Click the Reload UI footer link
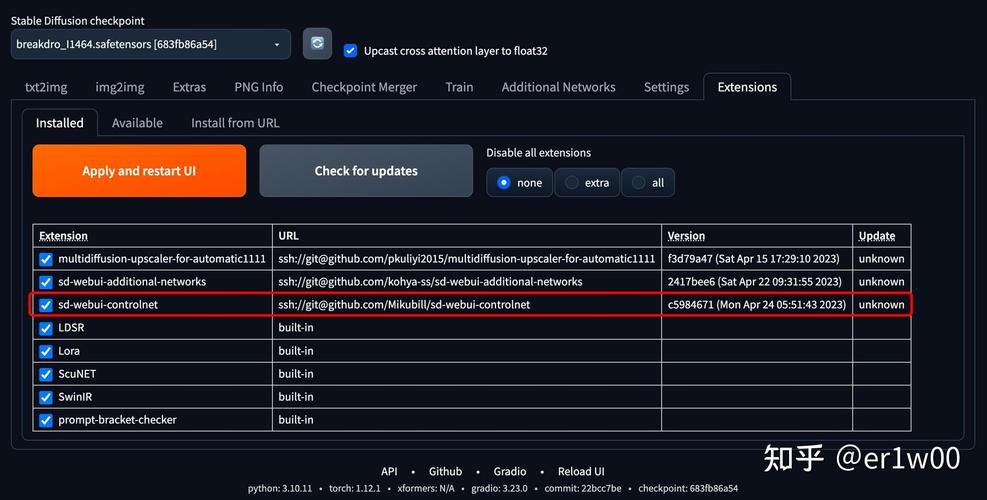The image size is (987, 500). pos(581,471)
